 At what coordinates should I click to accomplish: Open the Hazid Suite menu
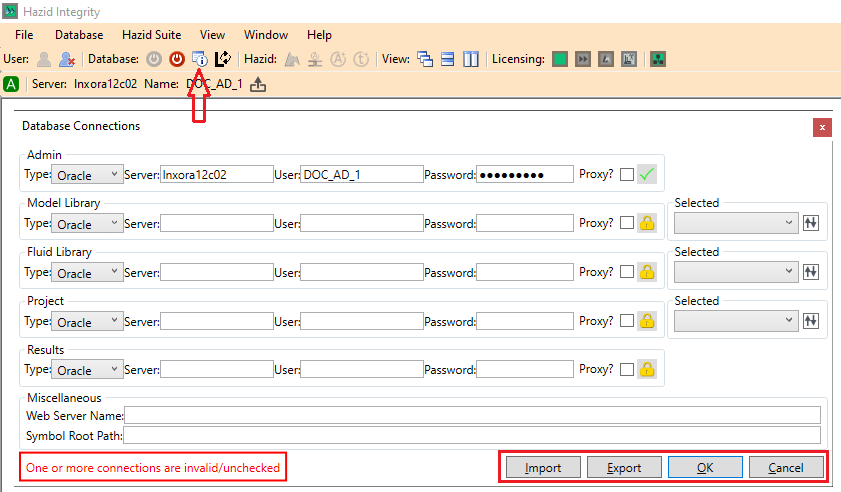pos(151,35)
